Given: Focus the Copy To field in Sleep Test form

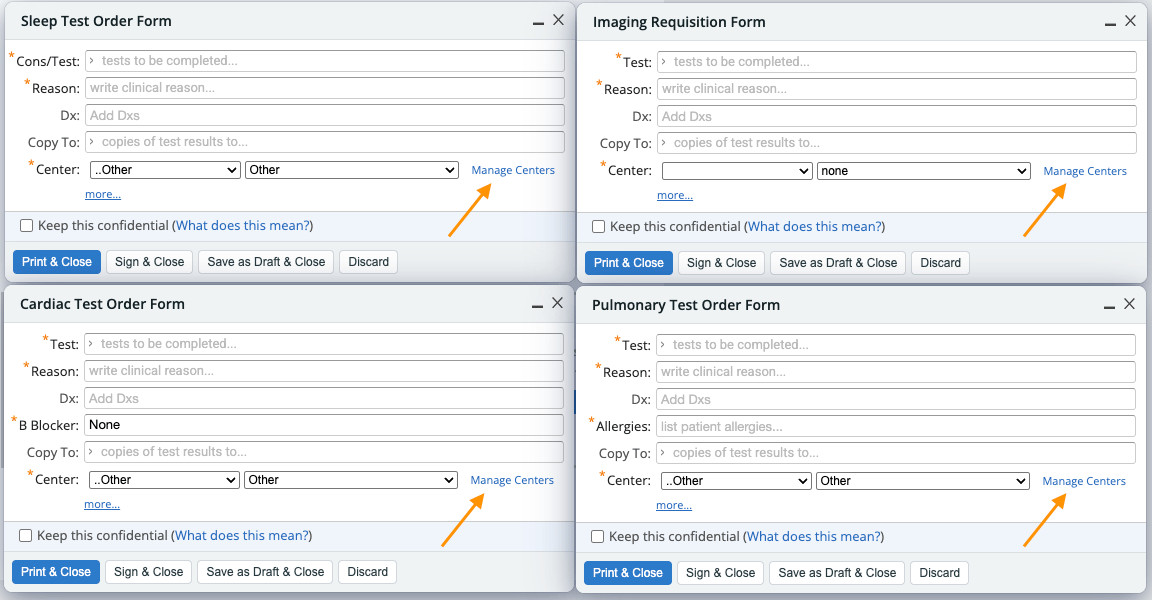Looking at the screenshot, I should pos(325,142).
